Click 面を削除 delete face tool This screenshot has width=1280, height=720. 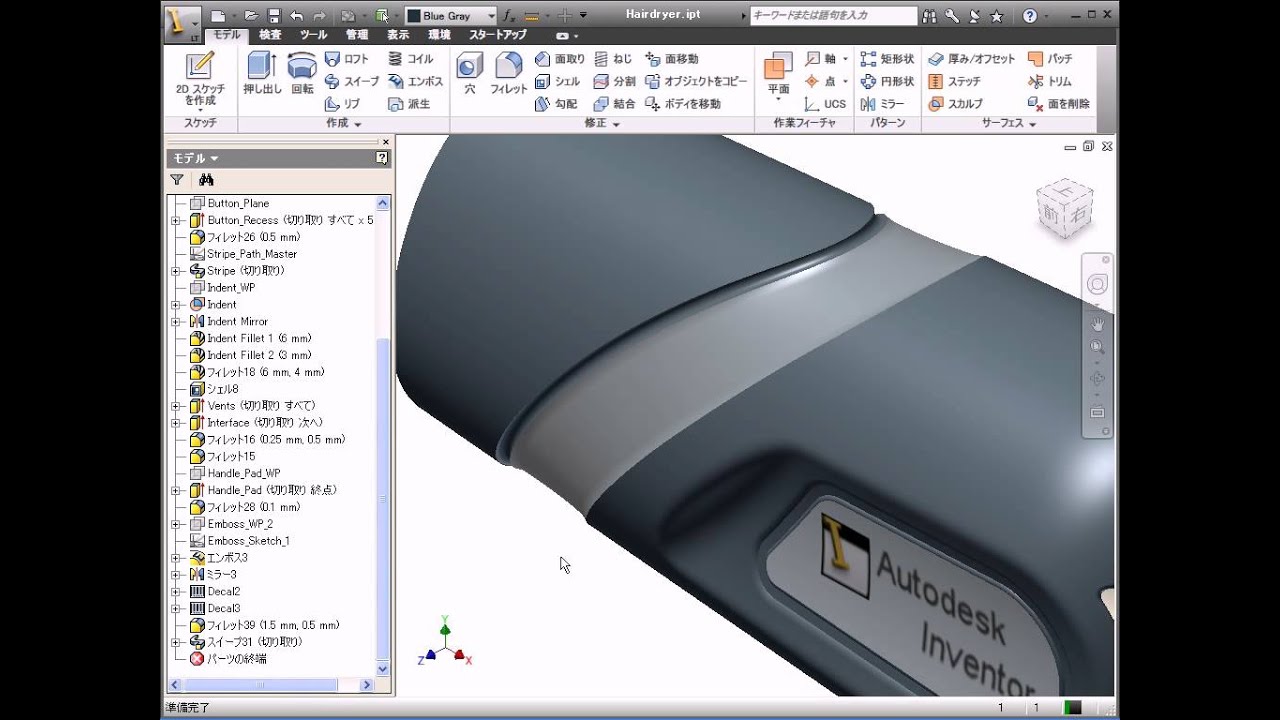[1058, 103]
